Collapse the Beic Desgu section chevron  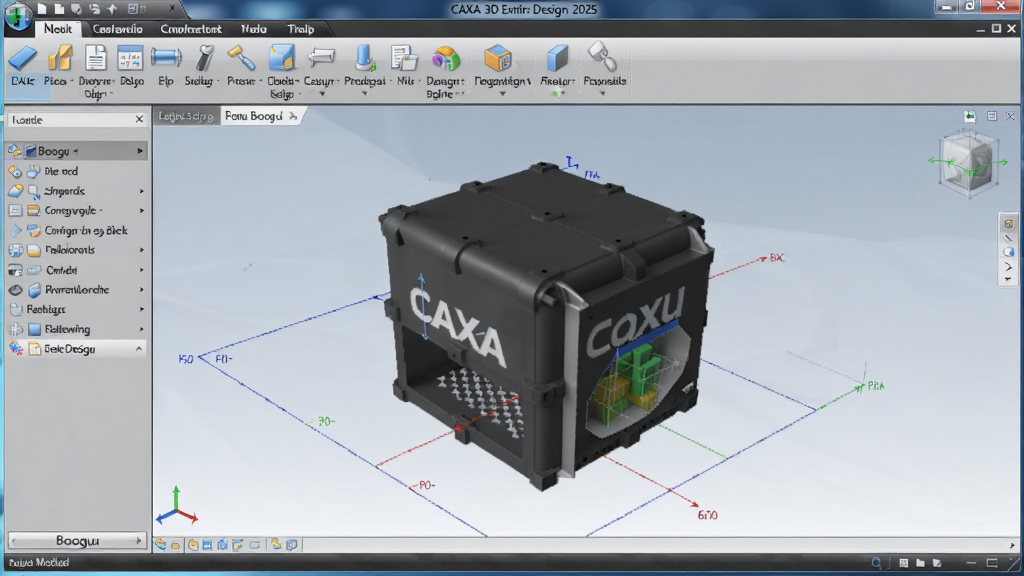click(x=139, y=349)
